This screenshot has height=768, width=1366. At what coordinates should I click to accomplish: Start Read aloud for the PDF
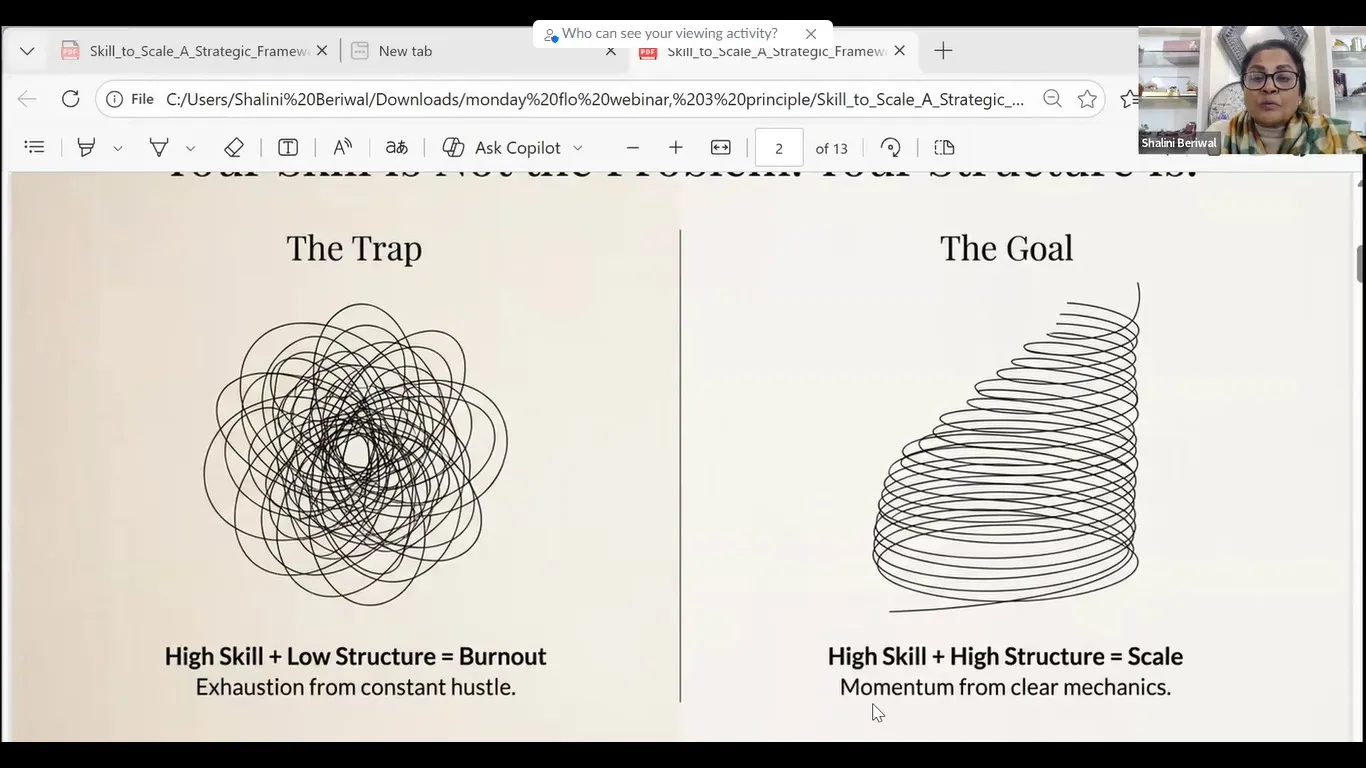click(342, 148)
